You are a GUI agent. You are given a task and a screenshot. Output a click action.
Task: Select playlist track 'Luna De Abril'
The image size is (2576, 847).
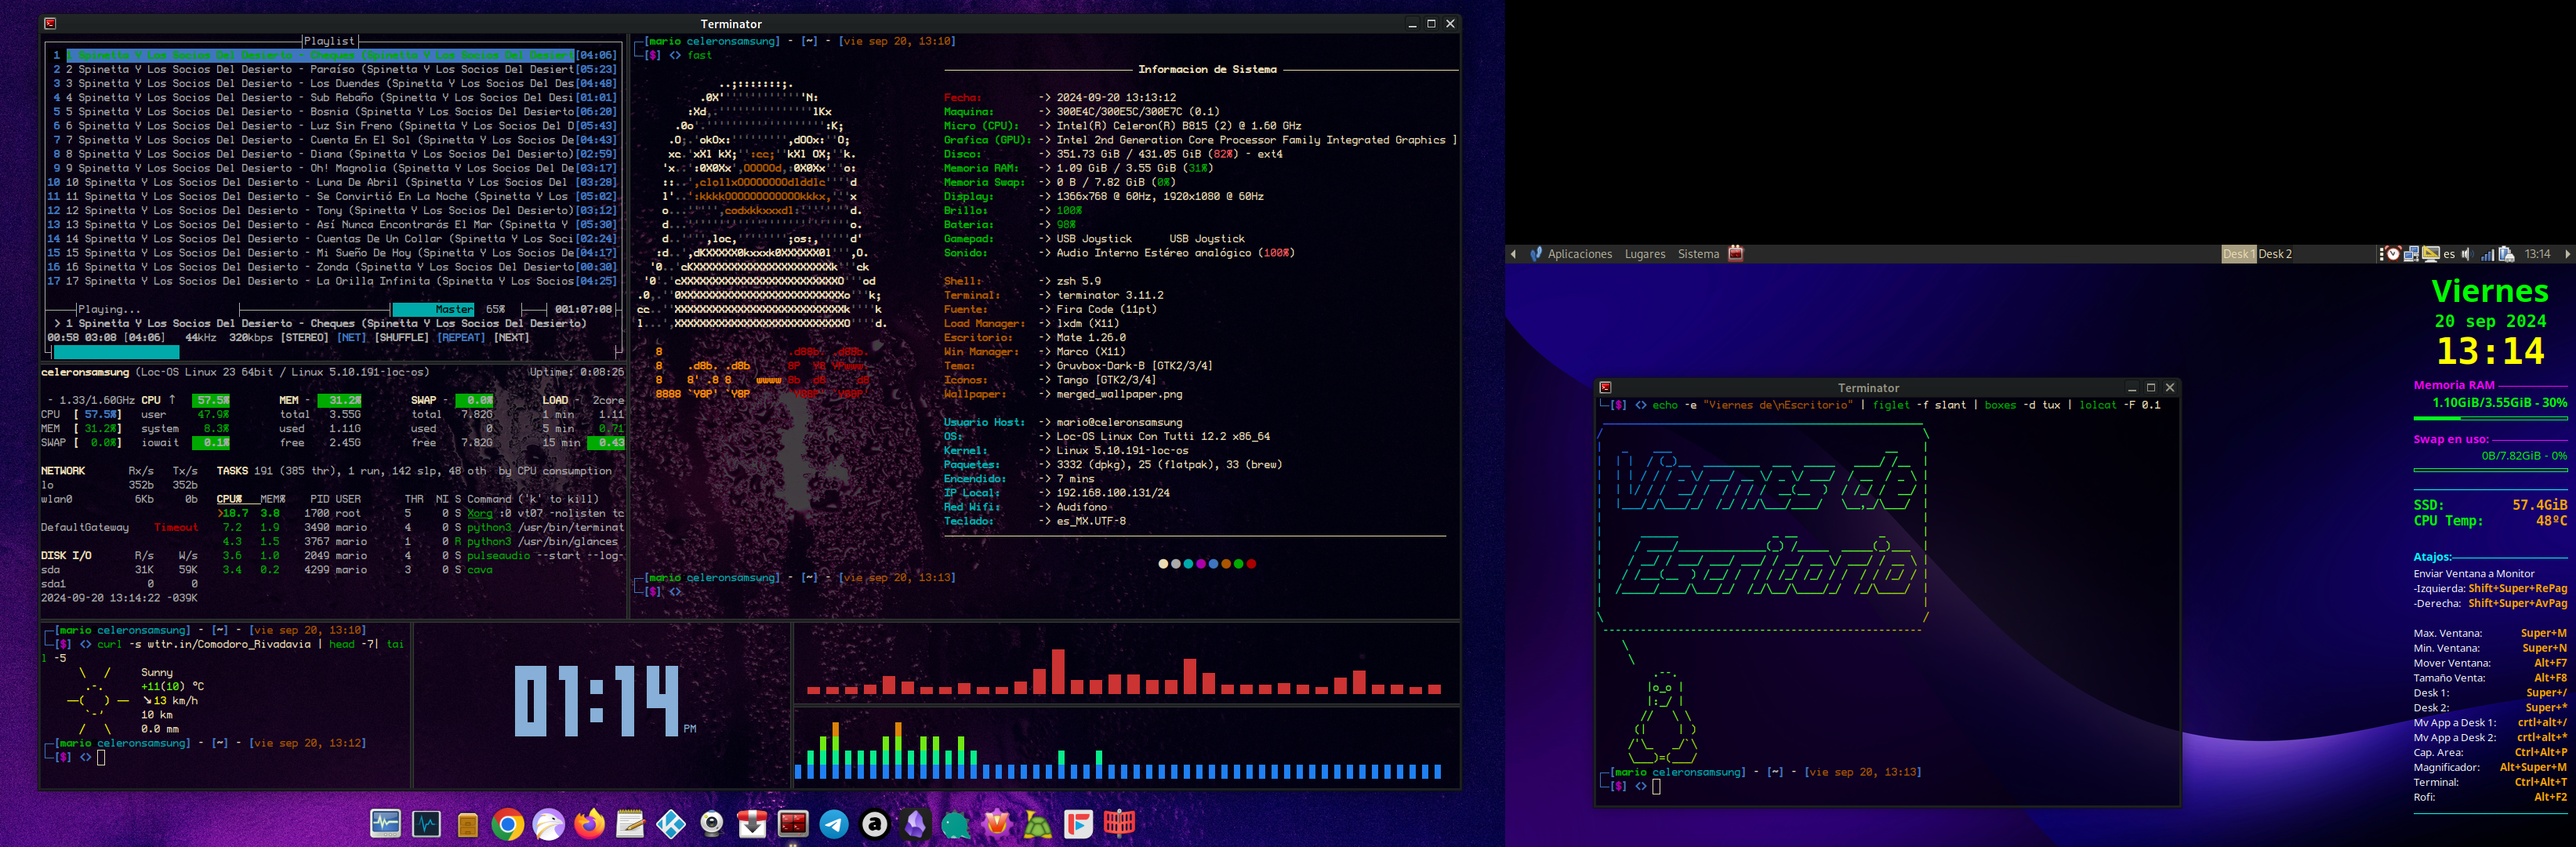[x=335, y=183]
